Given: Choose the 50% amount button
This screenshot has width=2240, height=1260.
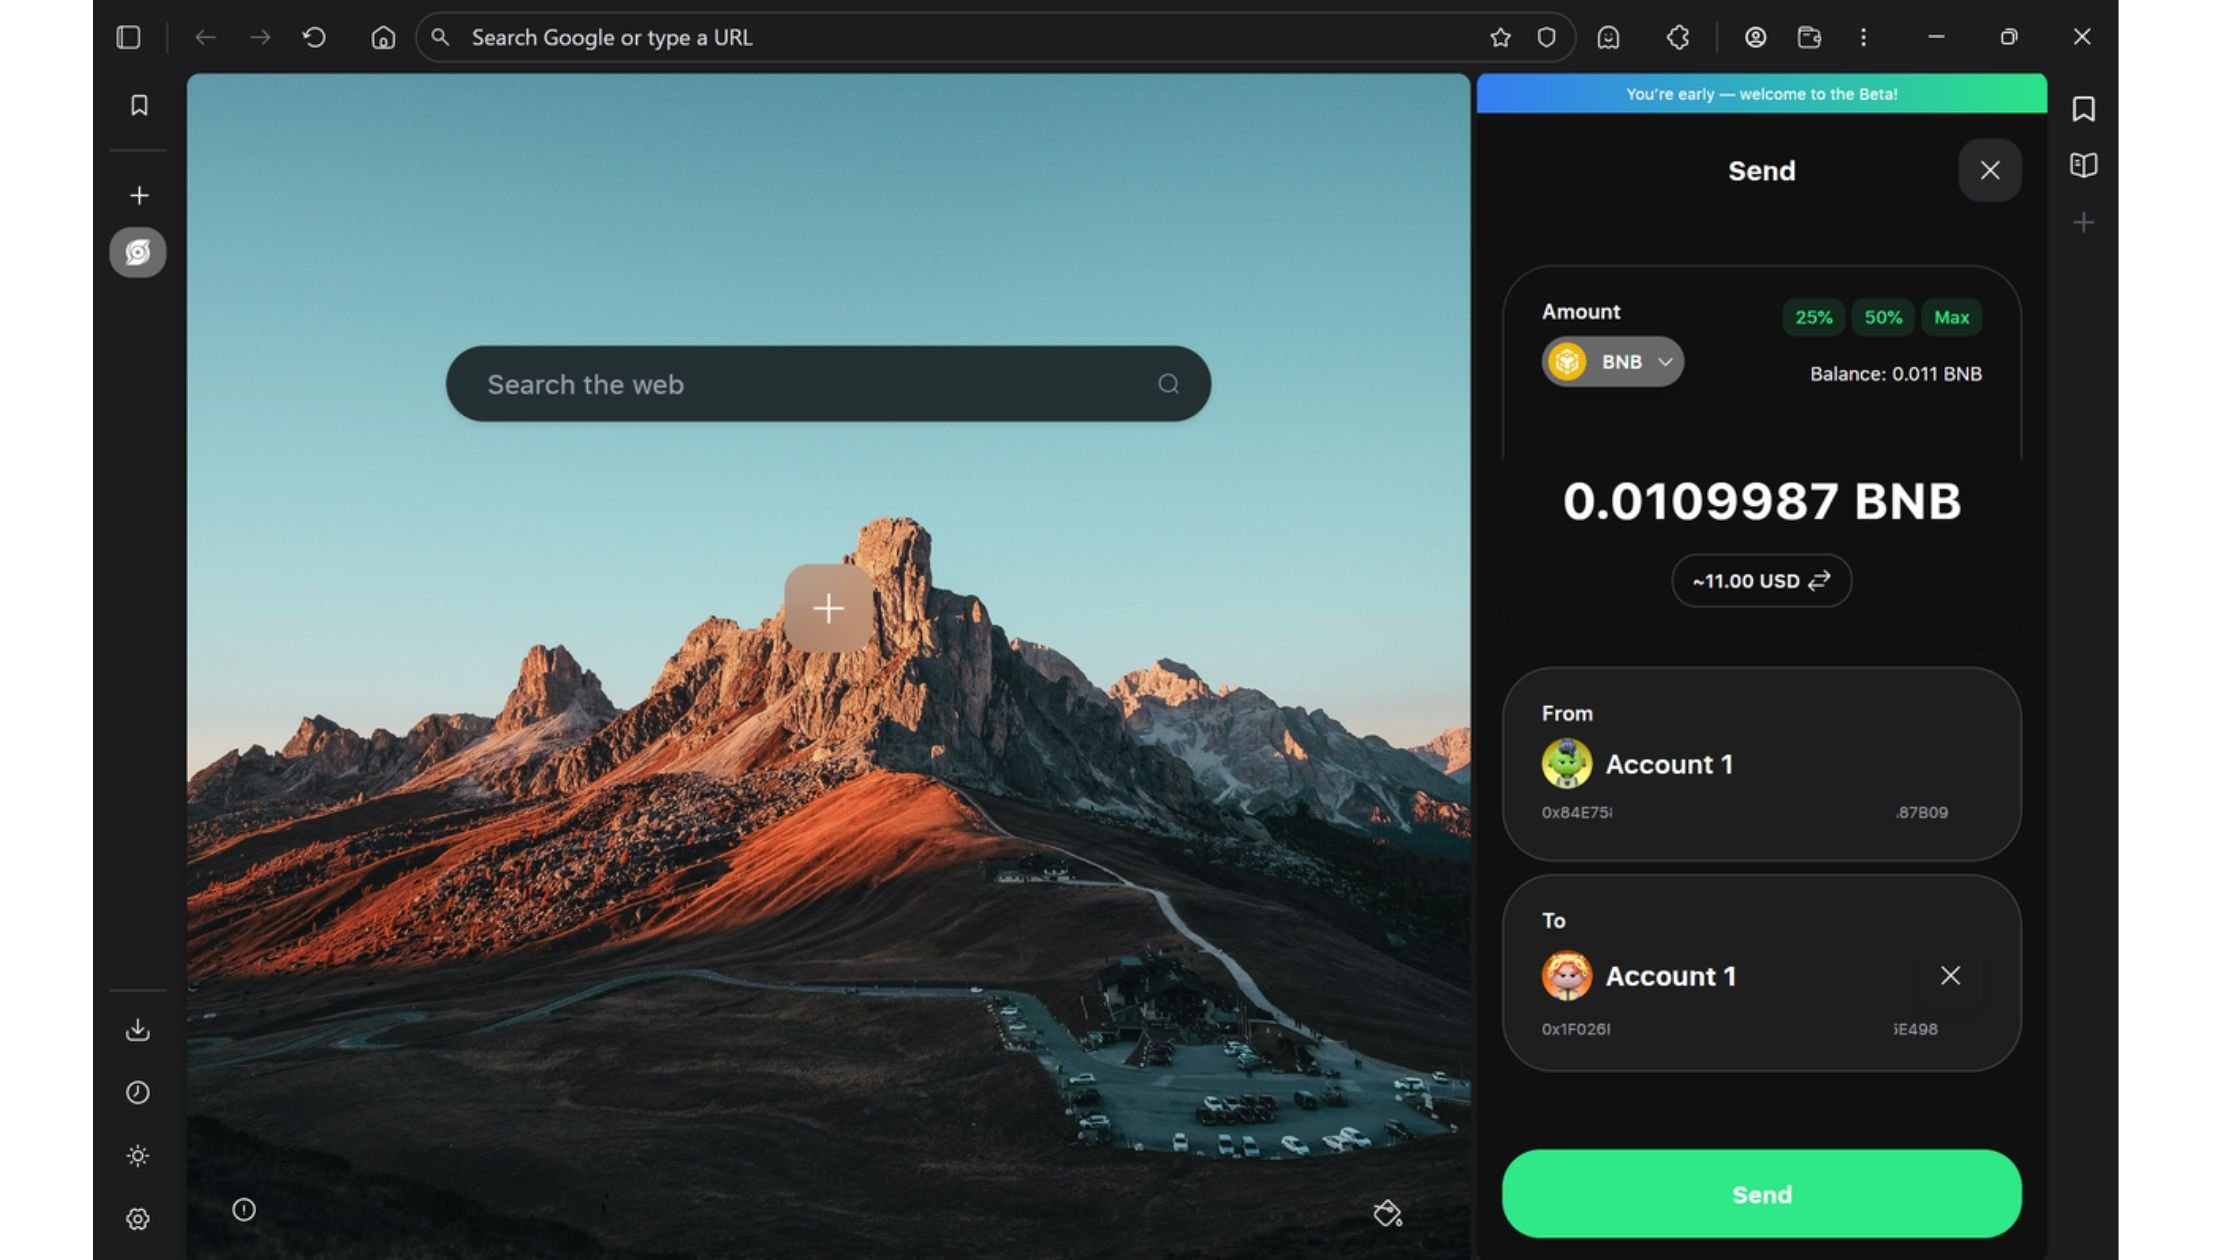Looking at the screenshot, I should tap(1882, 317).
